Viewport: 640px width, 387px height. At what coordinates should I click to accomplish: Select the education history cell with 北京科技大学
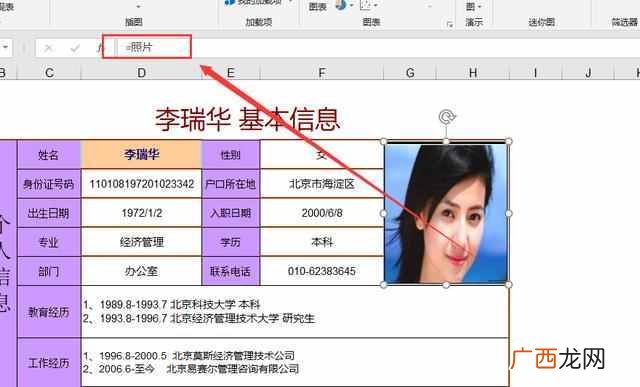point(295,312)
